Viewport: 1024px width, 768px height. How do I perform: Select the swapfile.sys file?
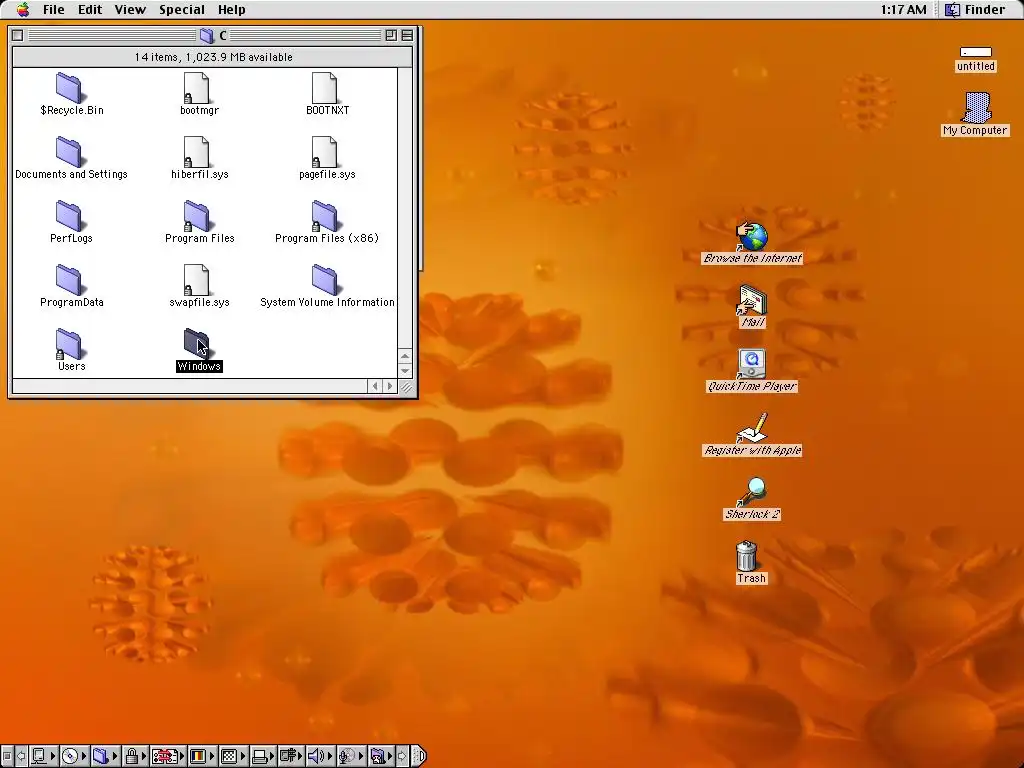(199, 286)
